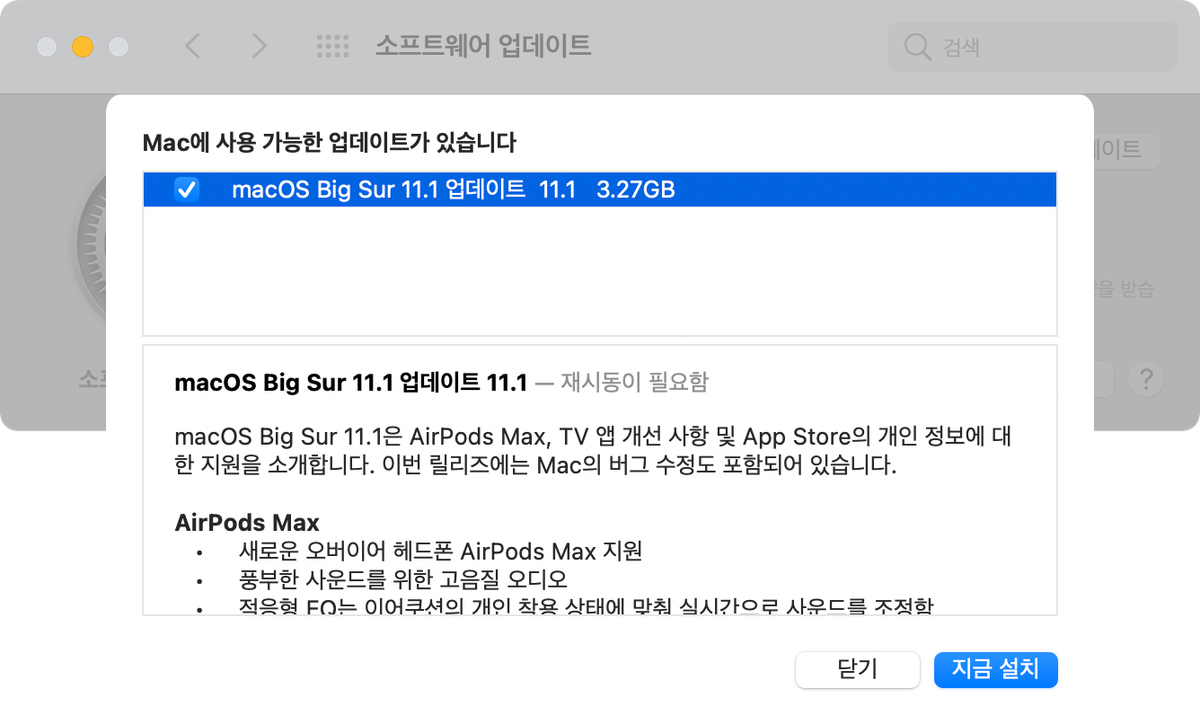Click the Mac에 사용 가능한 업데이트가 있습니다 heading
1200x724 pixels.
point(330,143)
